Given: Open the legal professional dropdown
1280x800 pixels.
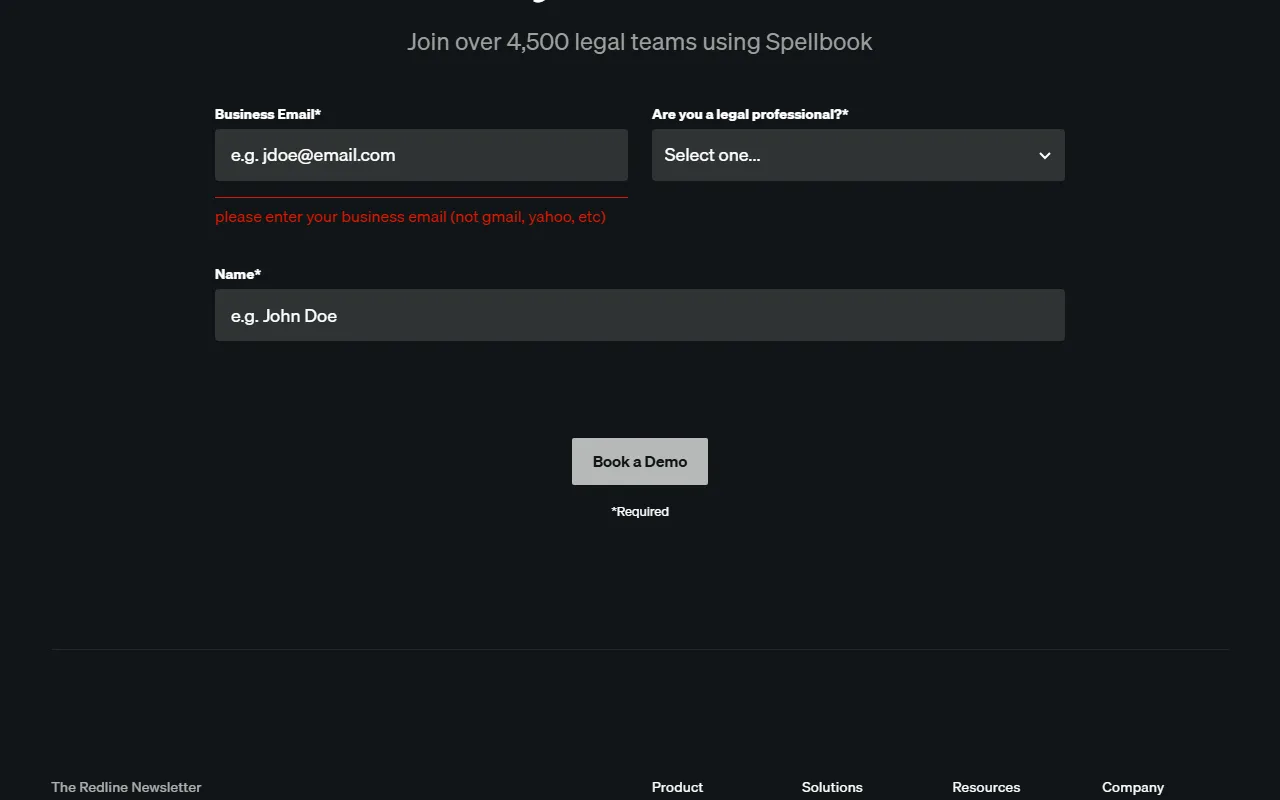Looking at the screenshot, I should pyautogui.click(x=858, y=155).
